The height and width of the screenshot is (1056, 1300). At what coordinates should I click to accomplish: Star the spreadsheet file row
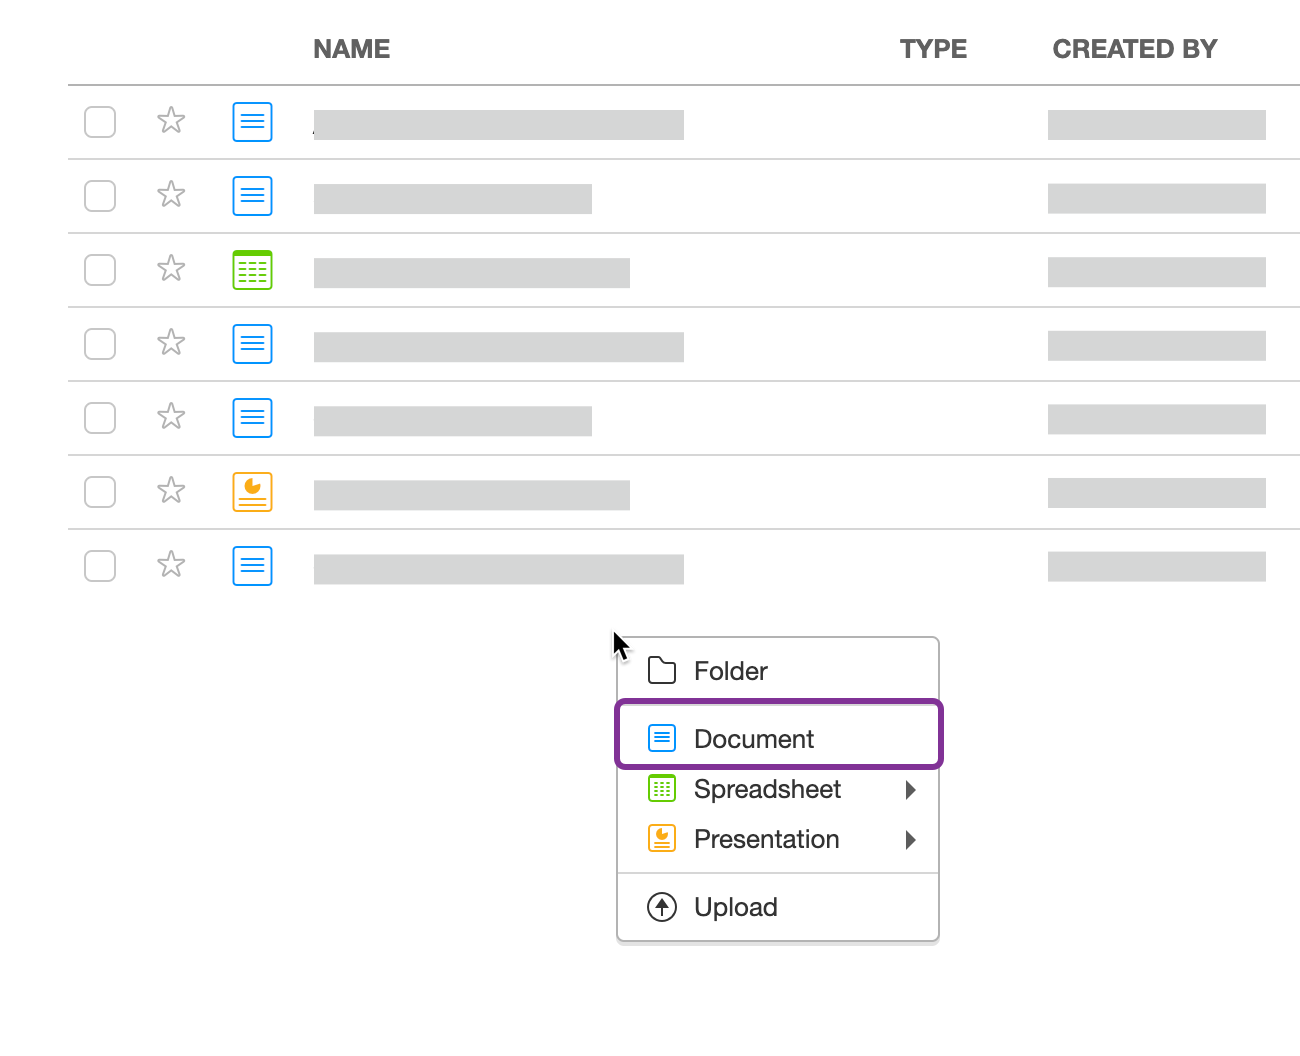171,269
